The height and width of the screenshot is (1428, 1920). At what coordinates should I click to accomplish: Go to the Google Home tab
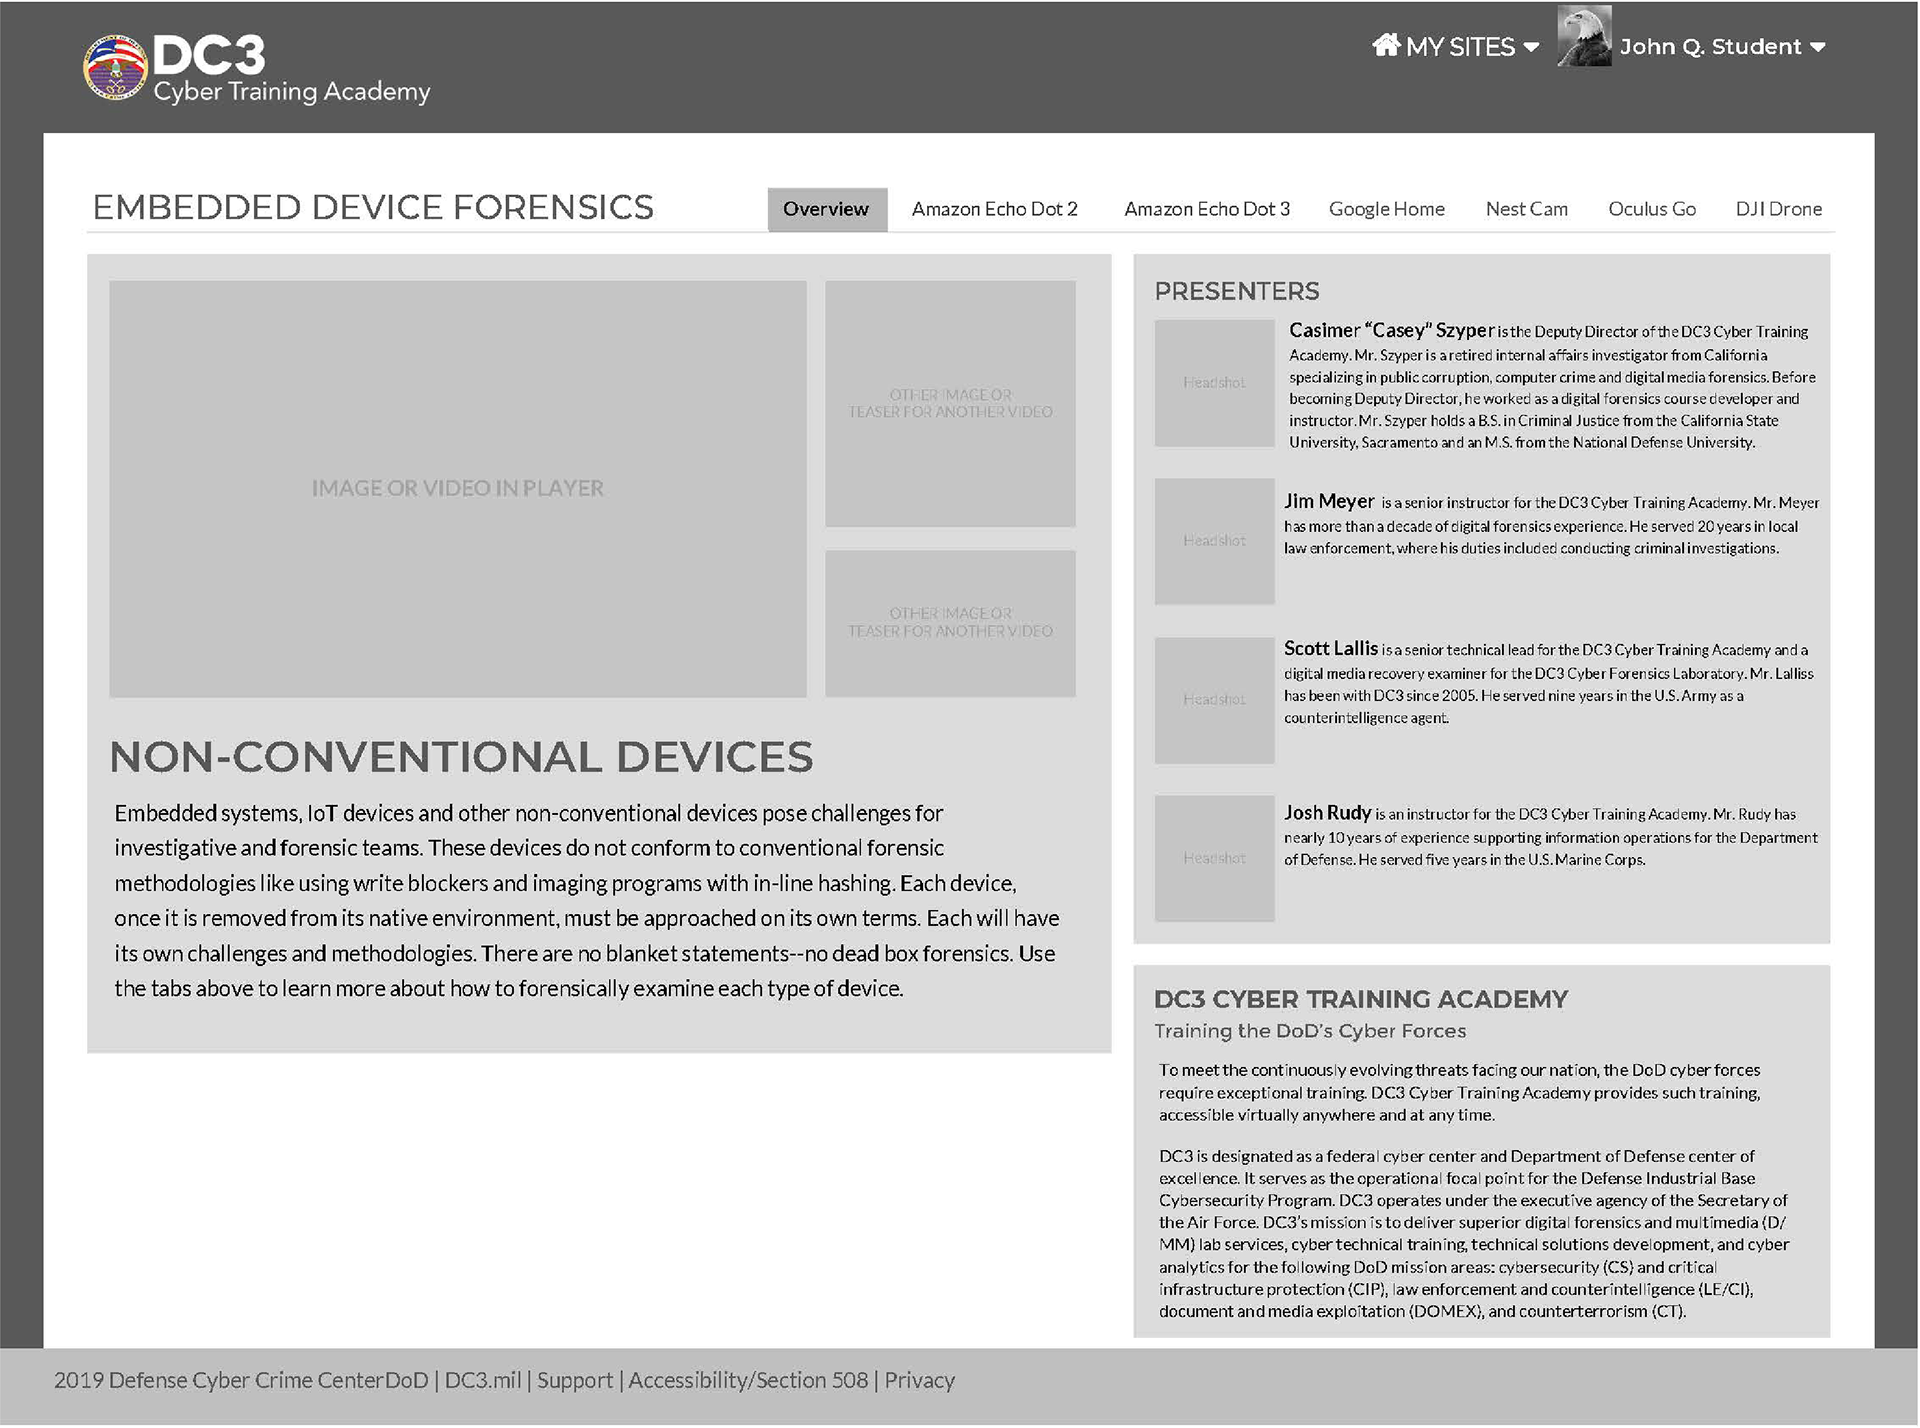click(1386, 210)
